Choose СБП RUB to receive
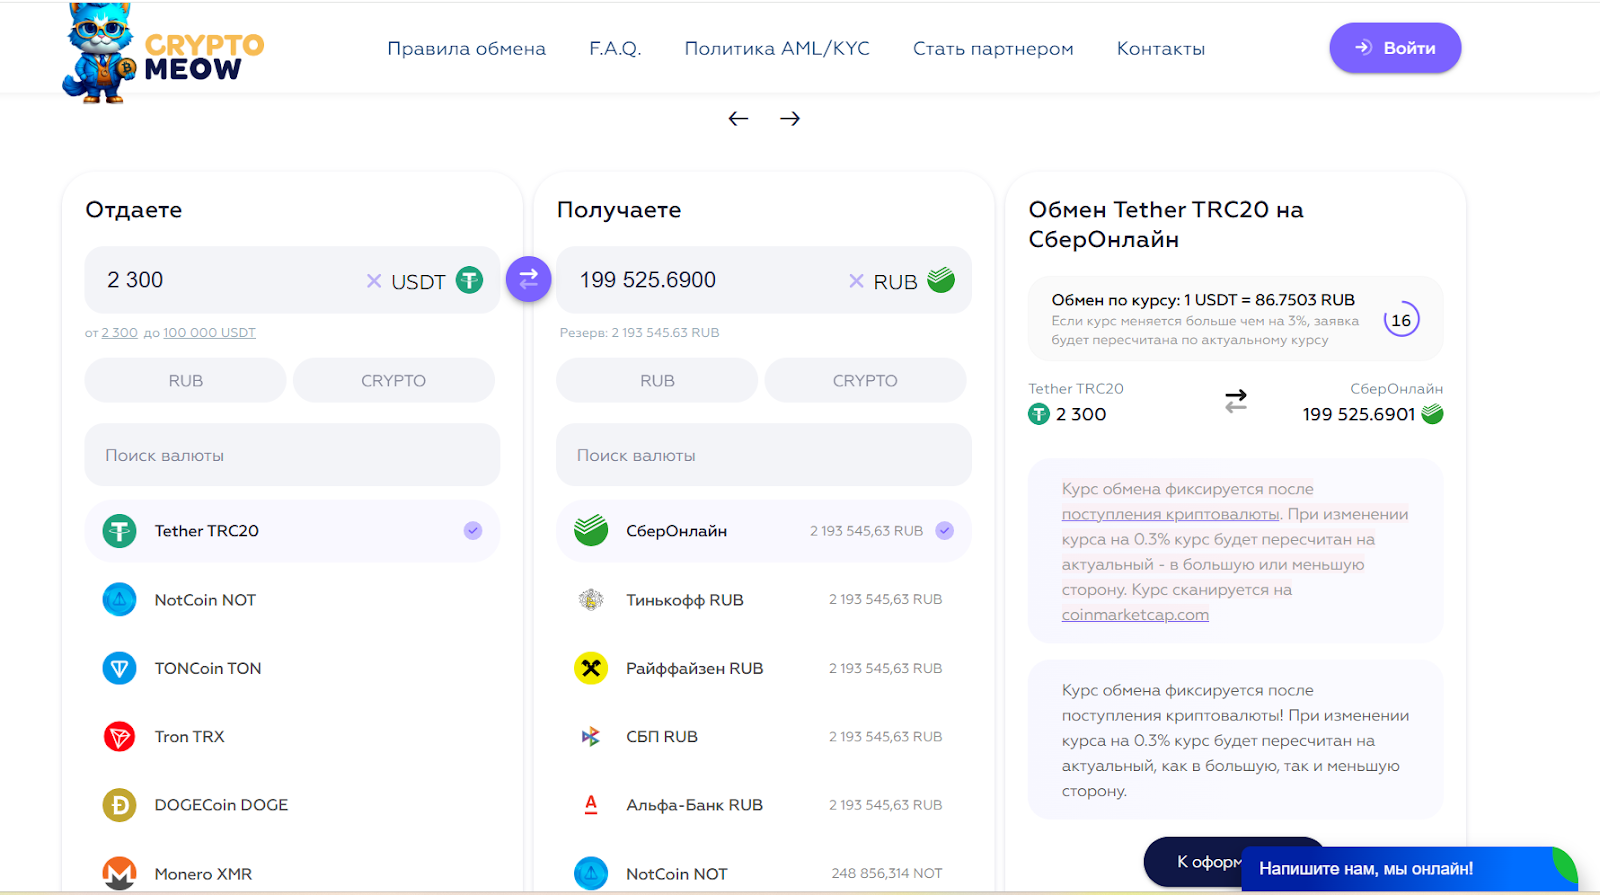This screenshot has width=1600, height=895. tap(764, 737)
